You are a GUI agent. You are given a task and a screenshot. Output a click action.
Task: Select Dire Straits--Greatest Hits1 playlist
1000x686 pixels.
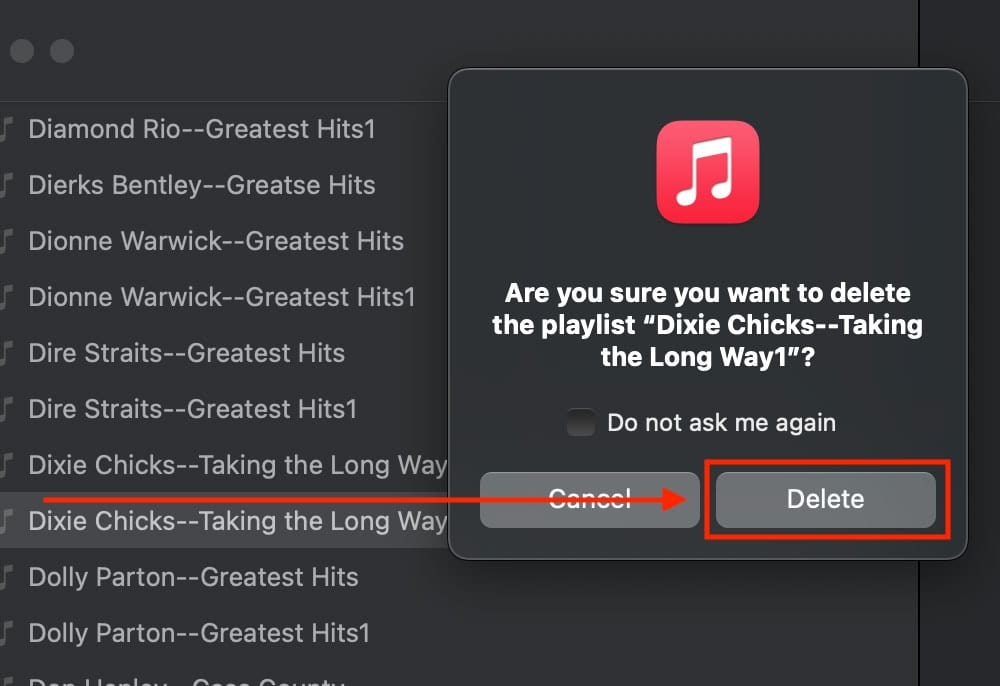192,410
